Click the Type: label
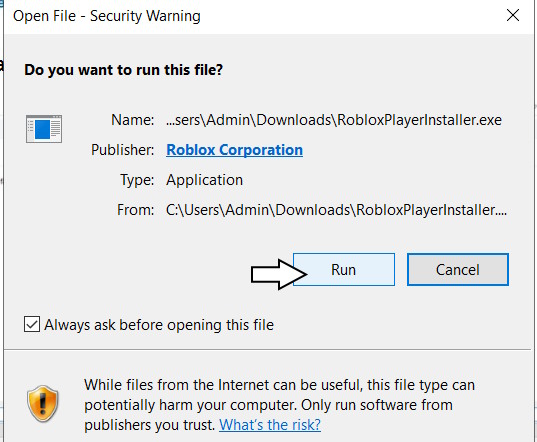Image resolution: width=537 pixels, height=442 pixels. tap(137, 180)
